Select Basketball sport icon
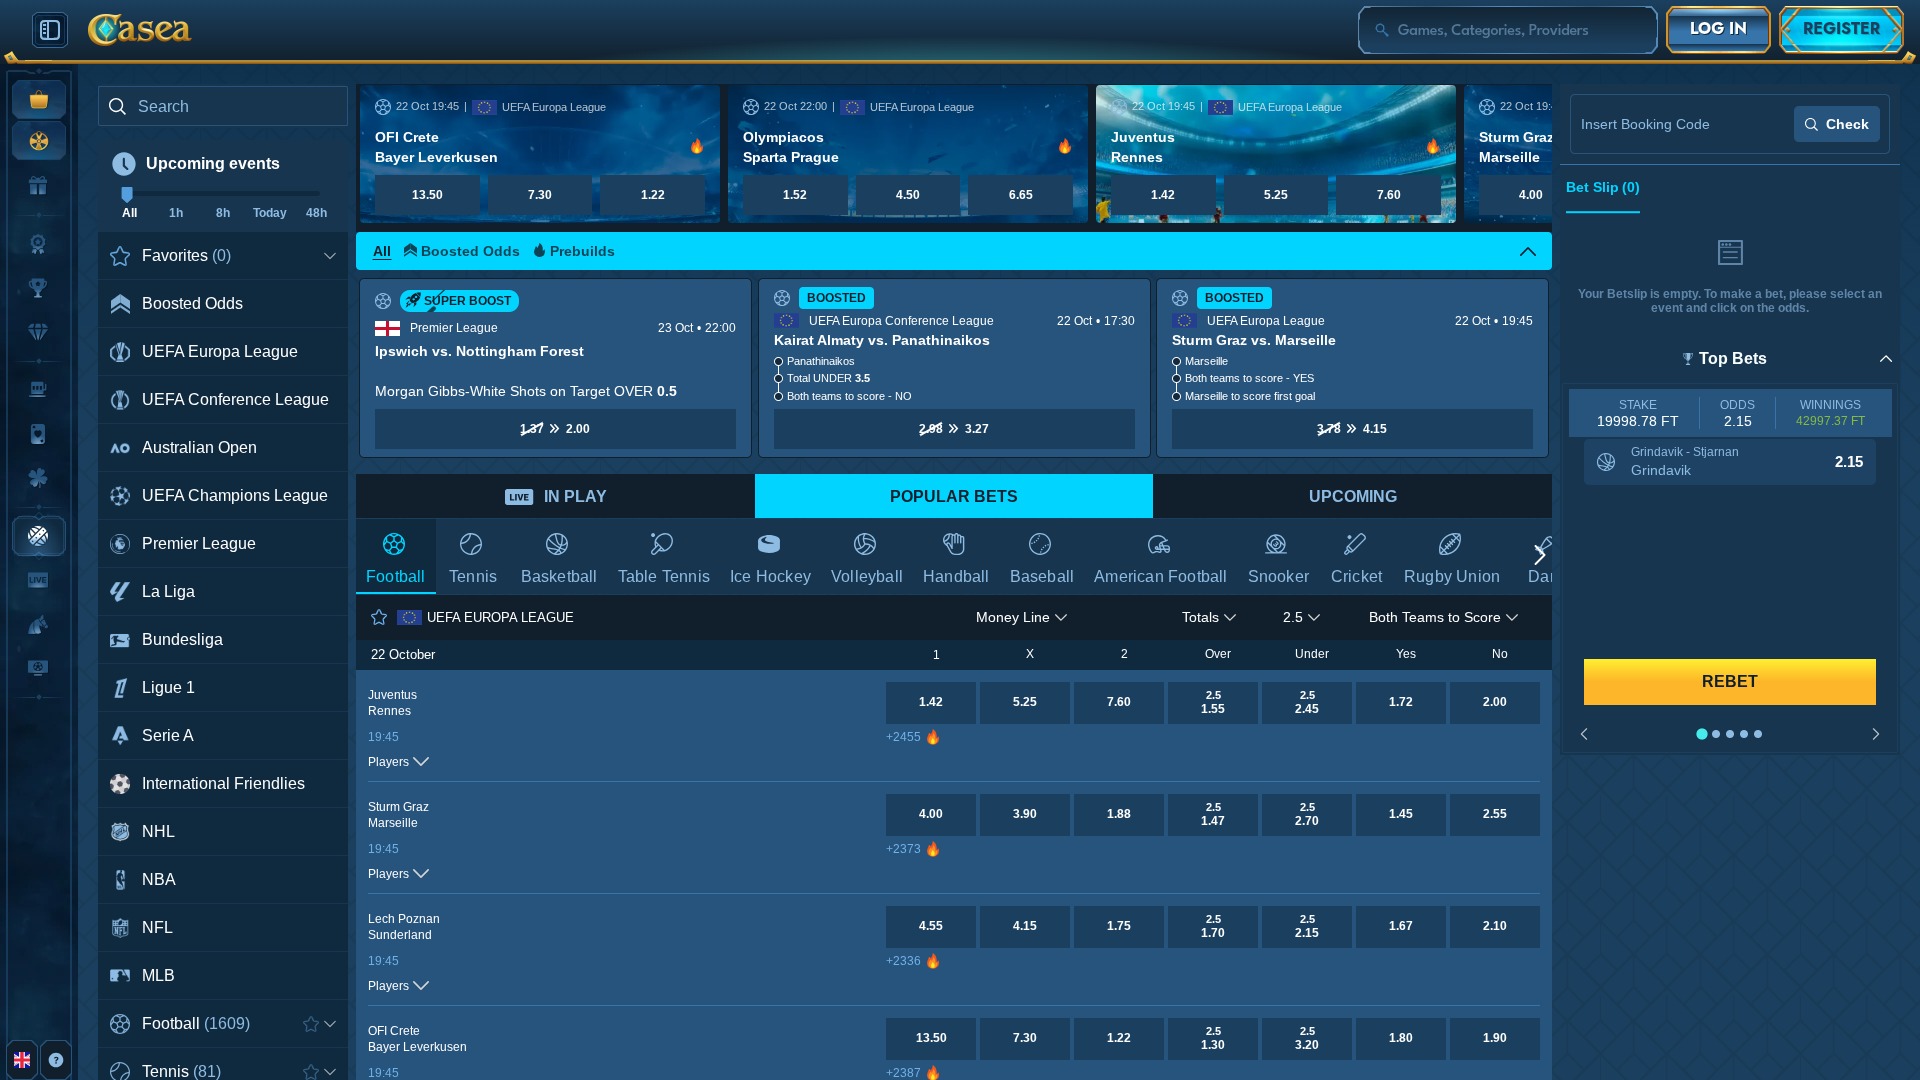This screenshot has height=1080, width=1920. [x=558, y=558]
